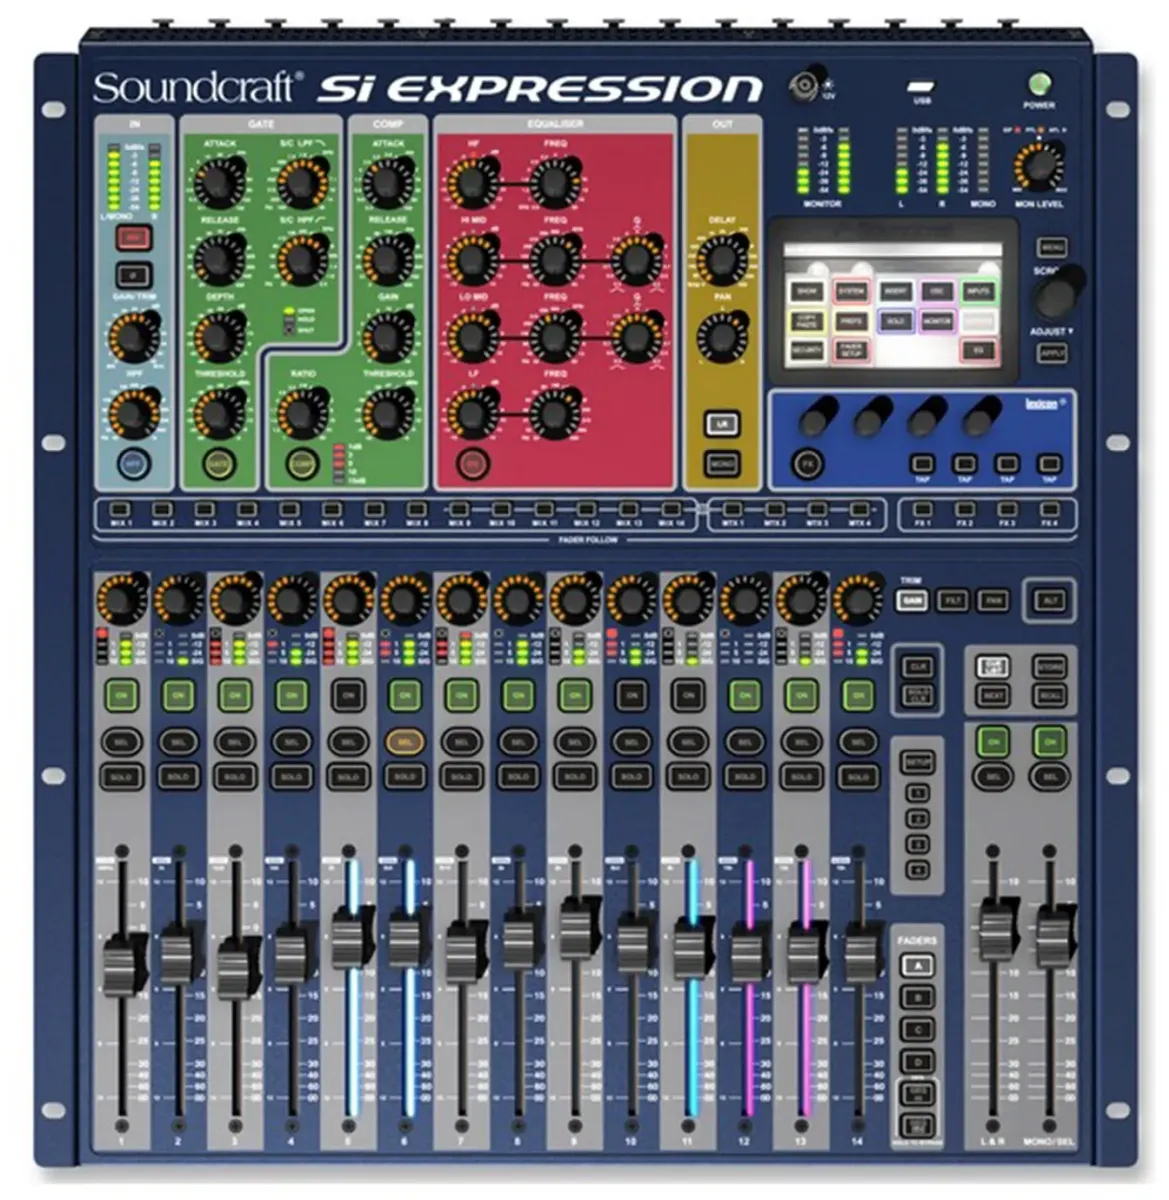Tap SYSTEM on the touchscreen
1169x1200 pixels.
[x=851, y=291]
